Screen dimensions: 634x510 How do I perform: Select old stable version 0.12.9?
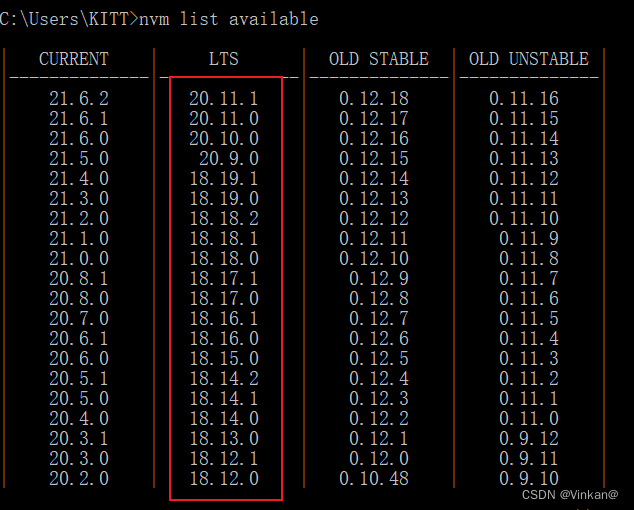click(x=379, y=279)
